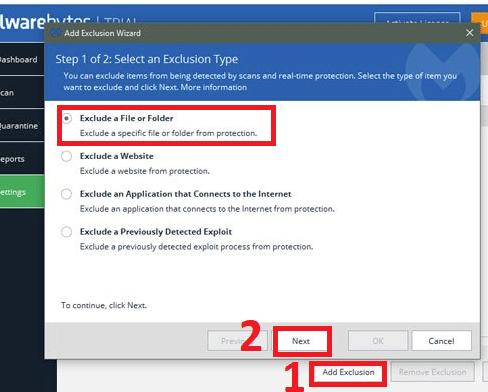Close the Add Exclusion Wizard dialog
488x392 pixels.
(x=470, y=33)
